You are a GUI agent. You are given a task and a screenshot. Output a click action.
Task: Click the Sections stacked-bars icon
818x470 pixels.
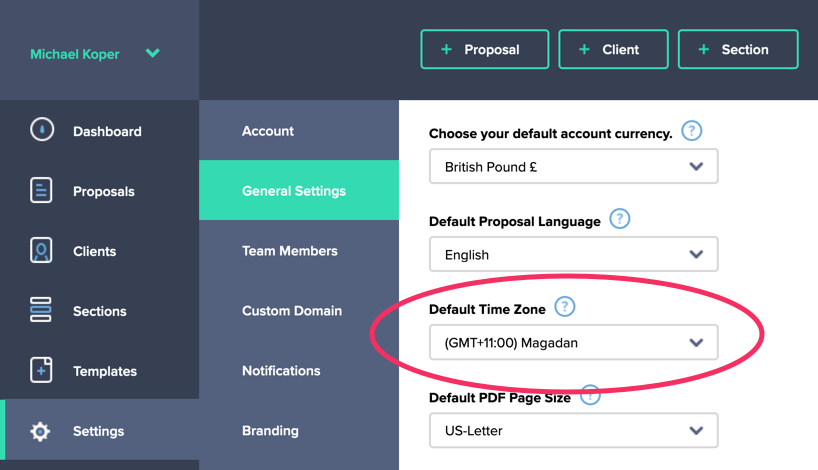coord(41,311)
